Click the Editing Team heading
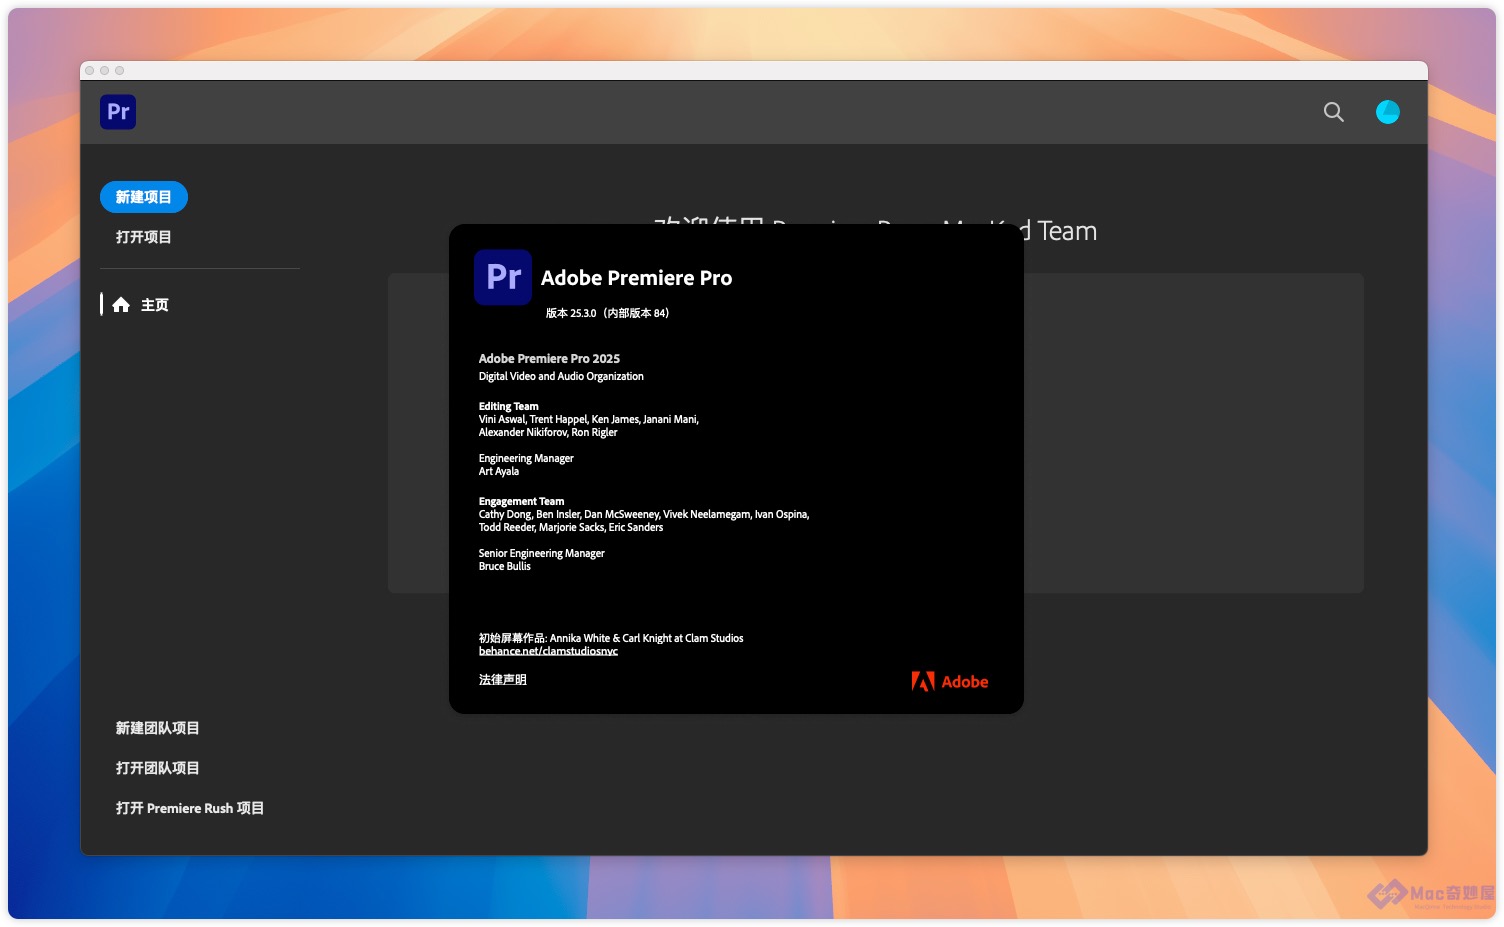This screenshot has width=1504, height=927. point(508,406)
